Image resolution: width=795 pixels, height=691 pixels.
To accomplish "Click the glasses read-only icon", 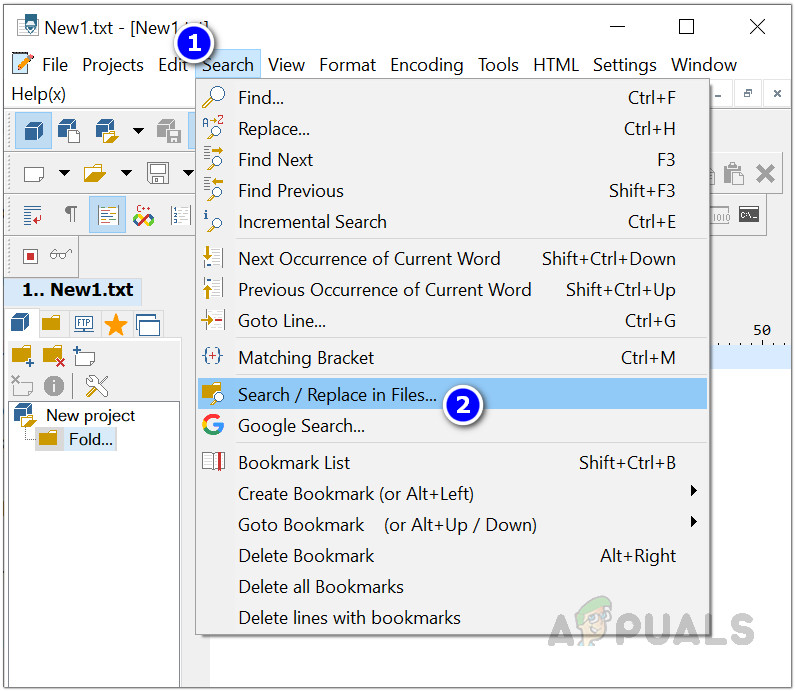I will (x=61, y=255).
